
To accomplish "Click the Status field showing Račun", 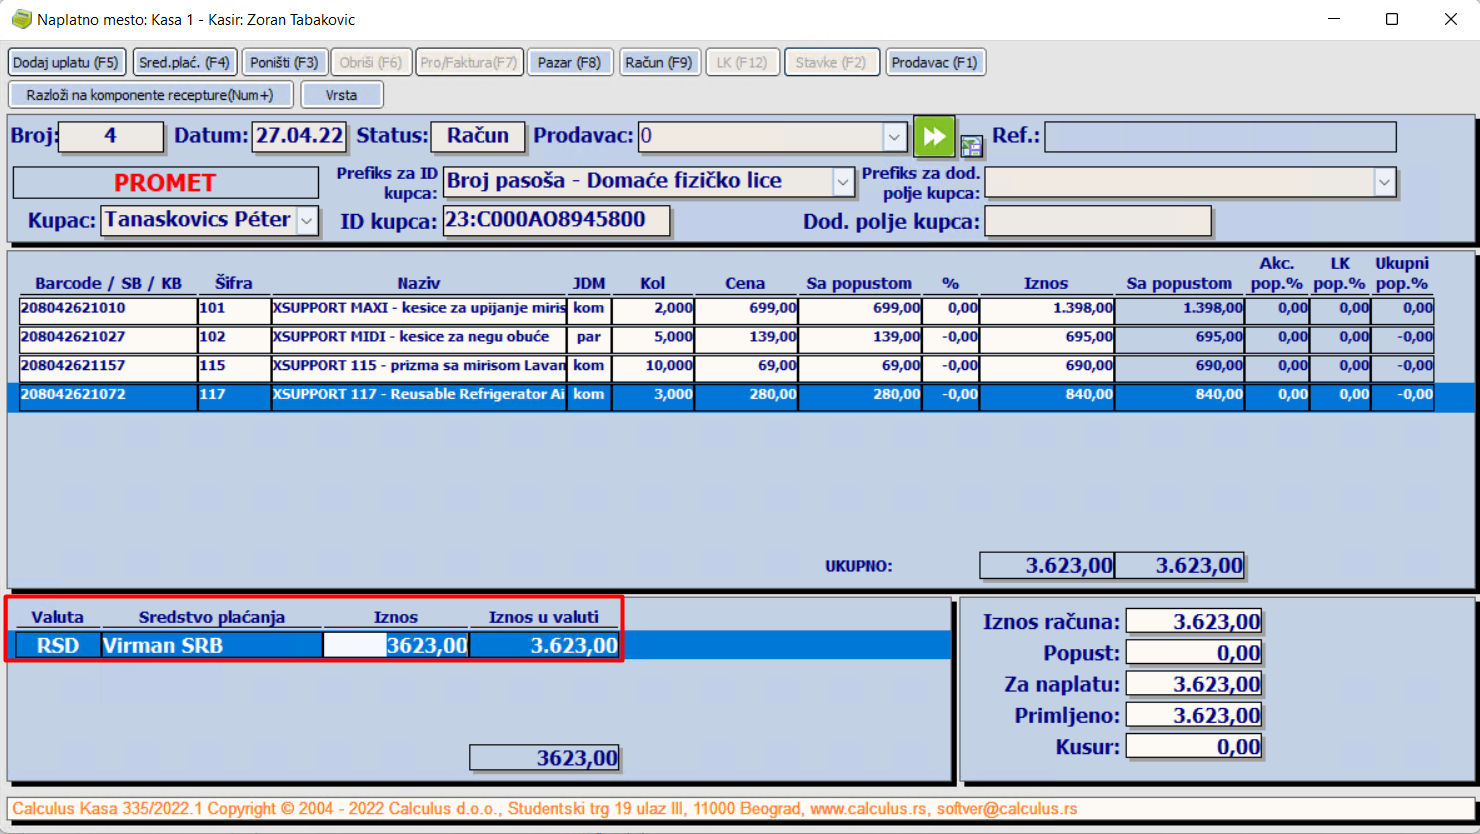I will [478, 136].
